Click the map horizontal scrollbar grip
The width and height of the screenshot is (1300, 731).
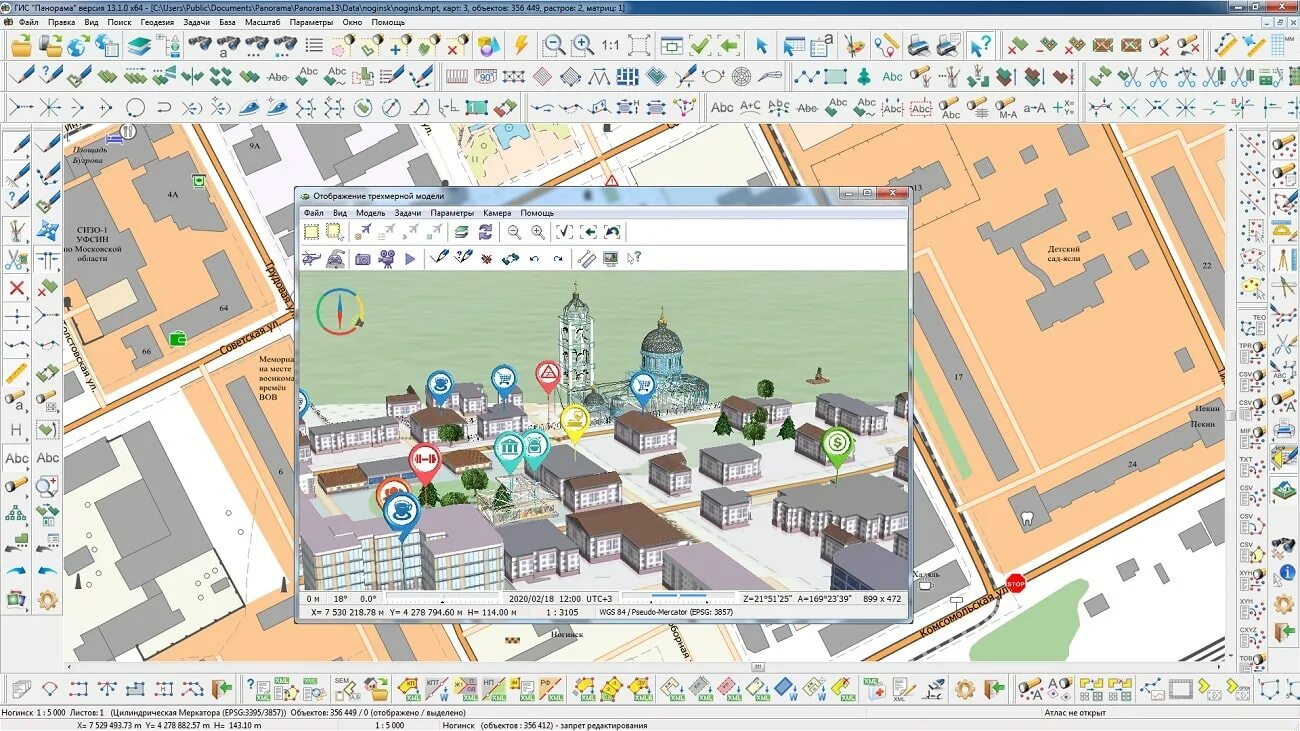tap(758, 666)
